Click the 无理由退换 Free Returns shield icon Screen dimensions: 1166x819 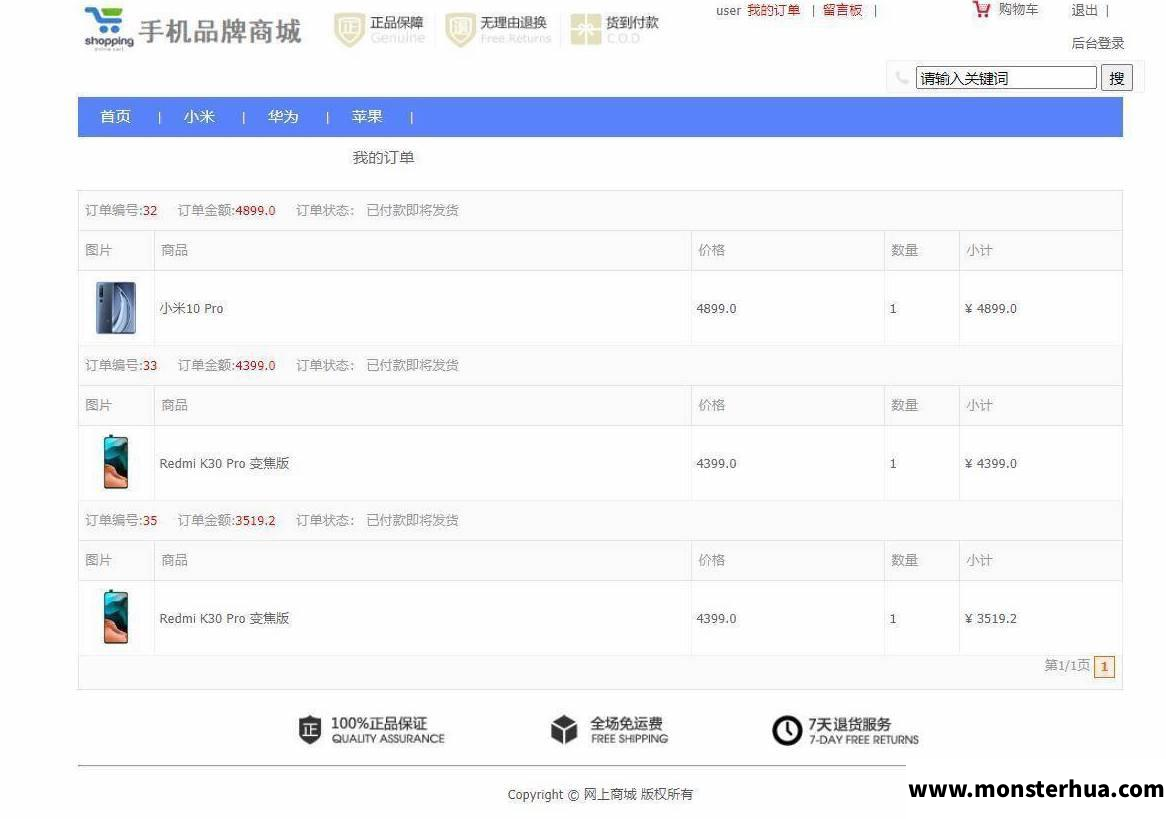pyautogui.click(x=460, y=30)
